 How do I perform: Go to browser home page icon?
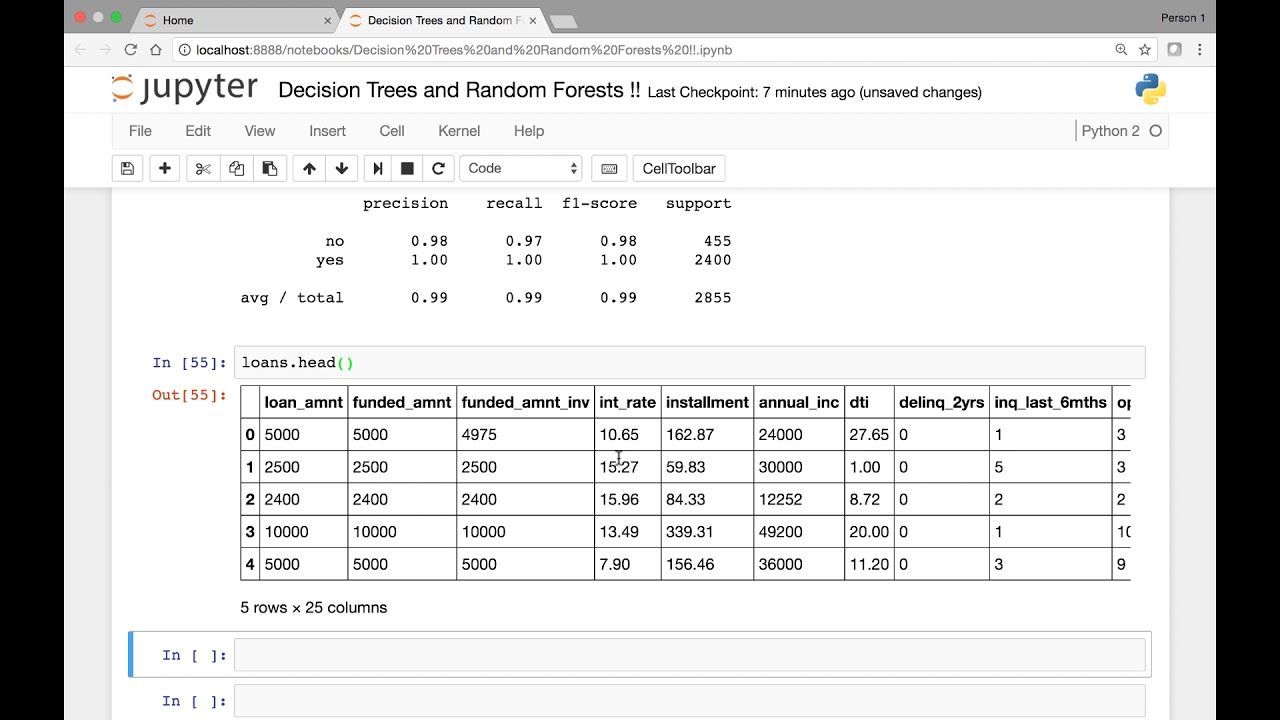156,49
